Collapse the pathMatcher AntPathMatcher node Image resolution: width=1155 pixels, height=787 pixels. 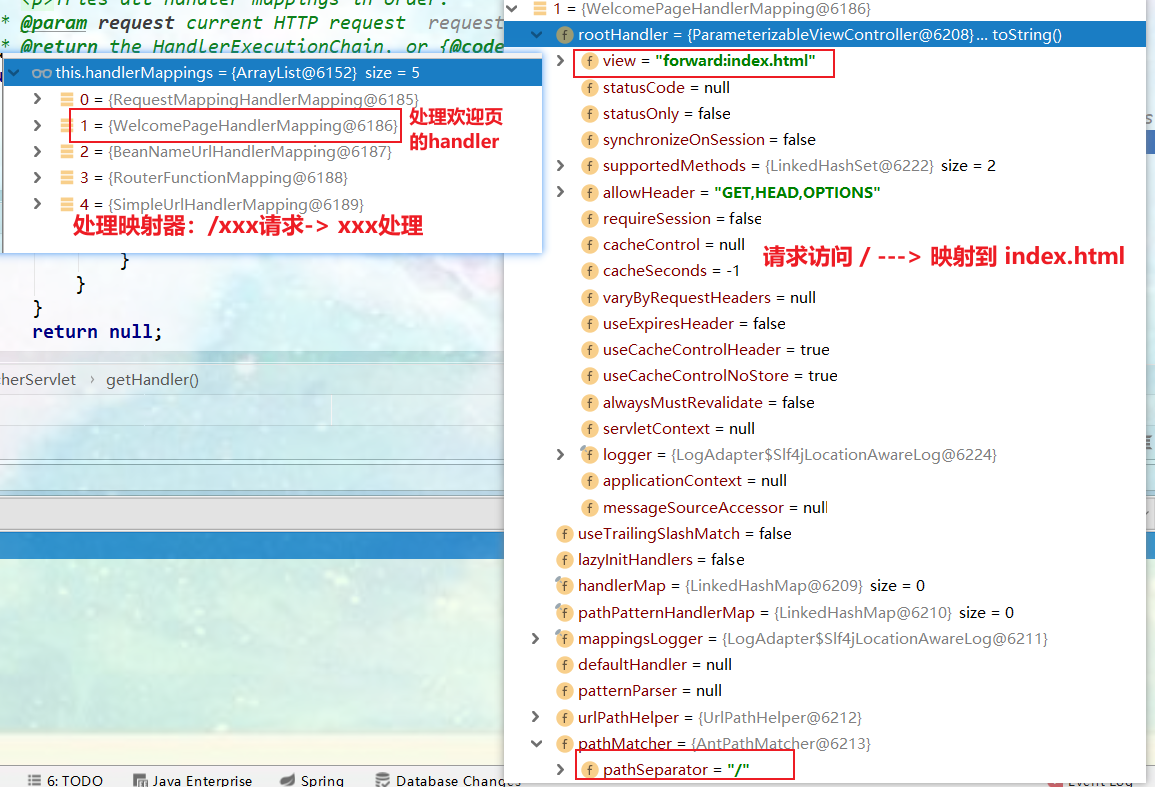536,744
